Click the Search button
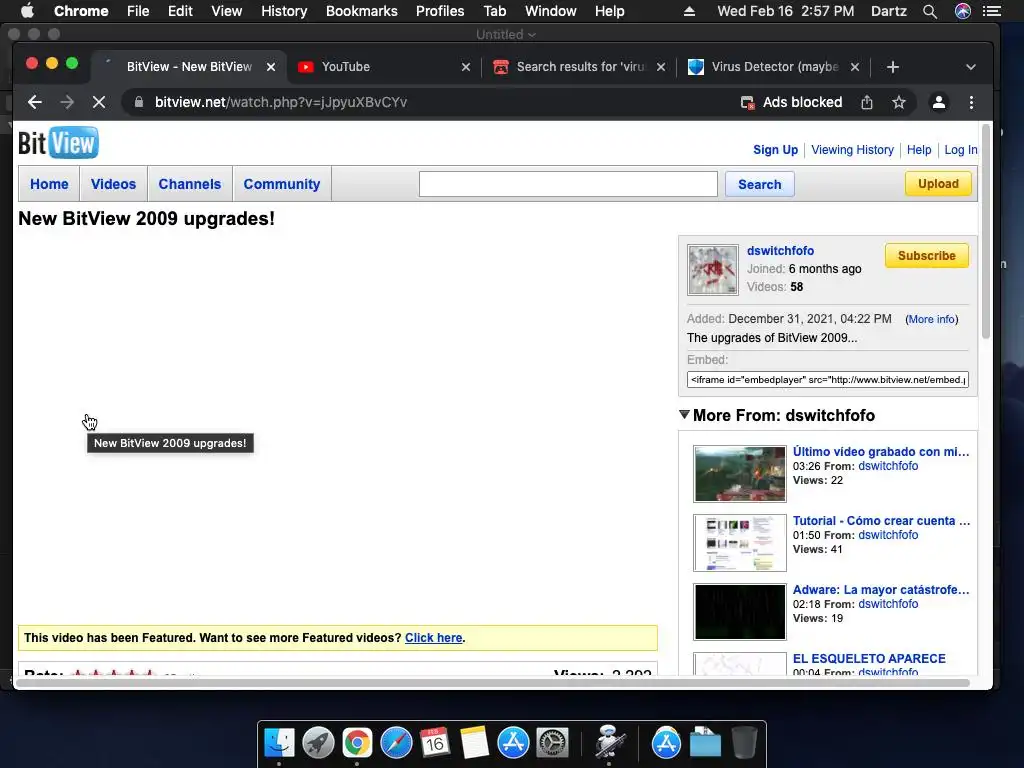 click(760, 184)
